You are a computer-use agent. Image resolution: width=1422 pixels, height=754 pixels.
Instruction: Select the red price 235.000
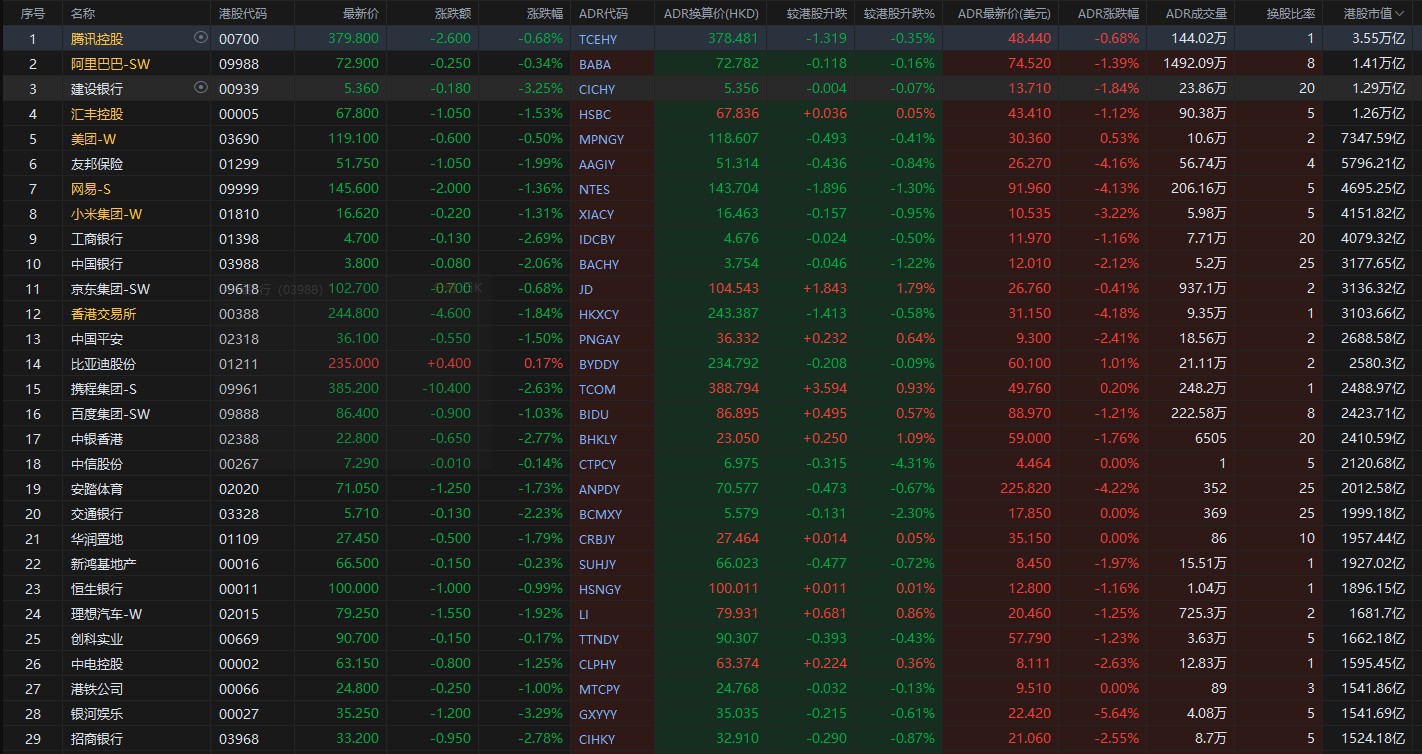point(354,363)
